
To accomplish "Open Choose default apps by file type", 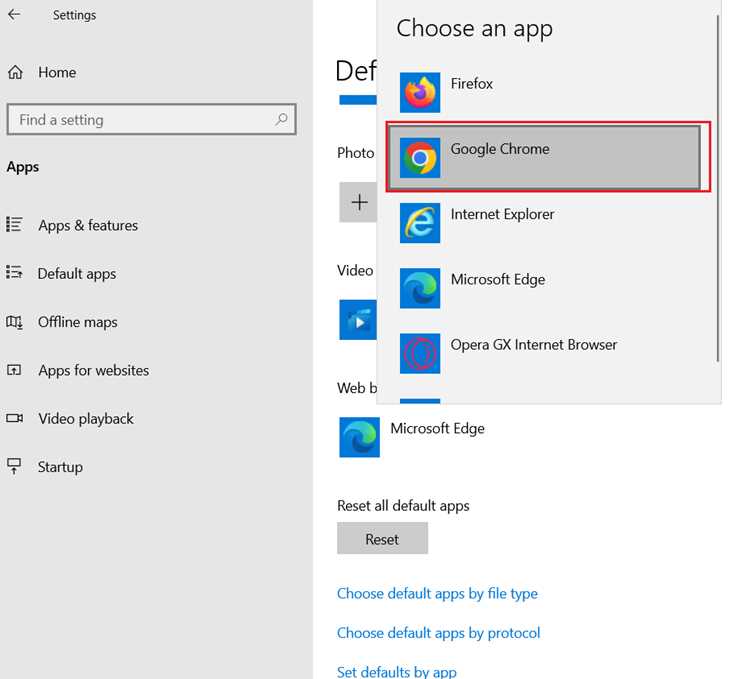I will pyautogui.click(x=437, y=593).
